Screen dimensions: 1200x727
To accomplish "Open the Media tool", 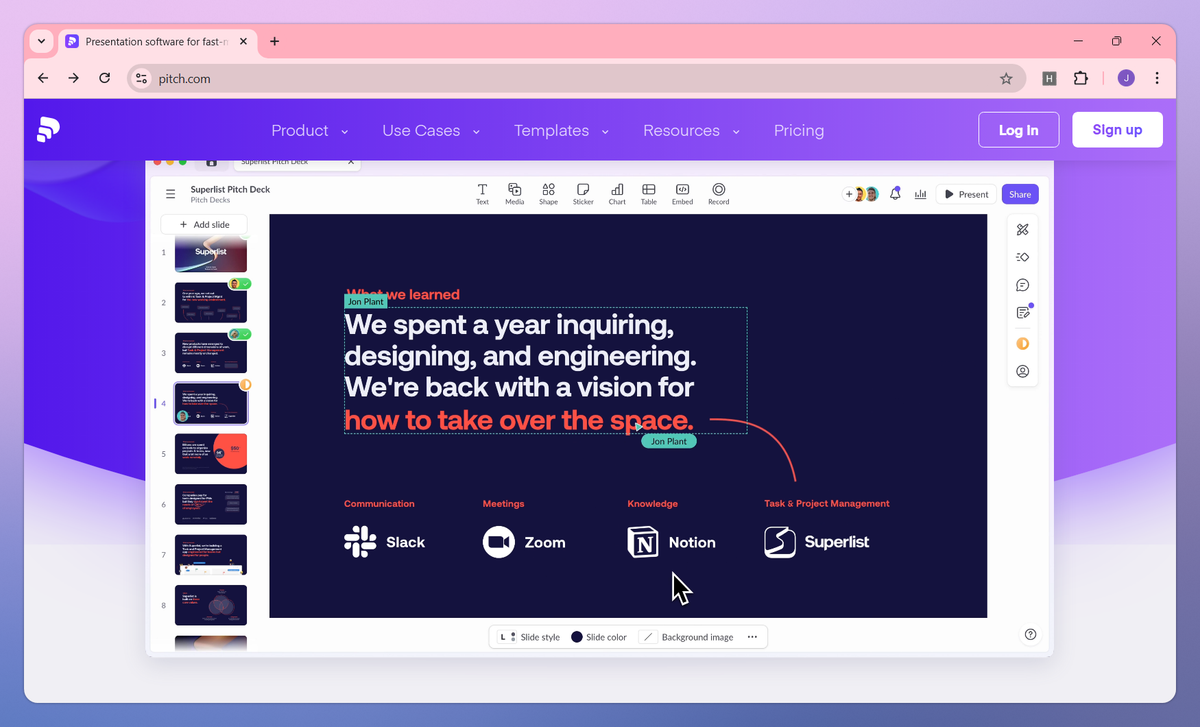I will (514, 194).
